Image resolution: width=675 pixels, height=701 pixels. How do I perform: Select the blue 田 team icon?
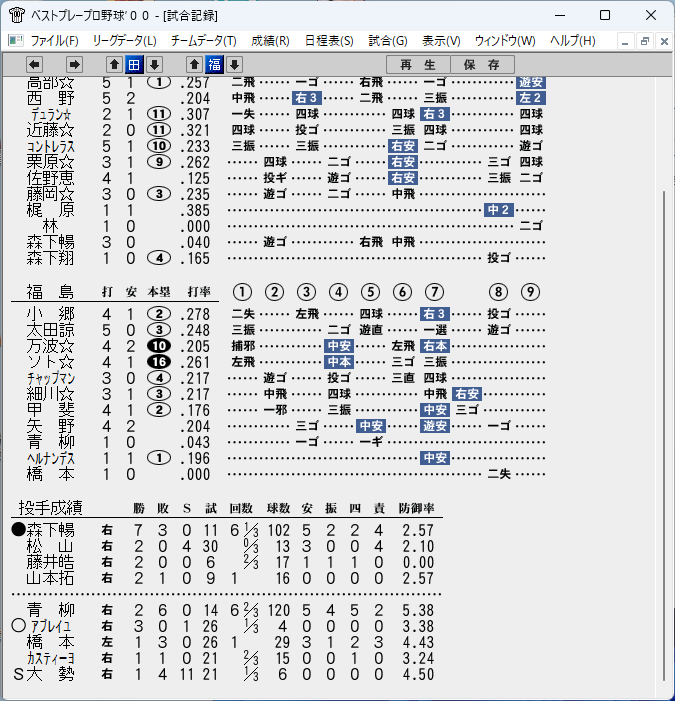tap(134, 65)
